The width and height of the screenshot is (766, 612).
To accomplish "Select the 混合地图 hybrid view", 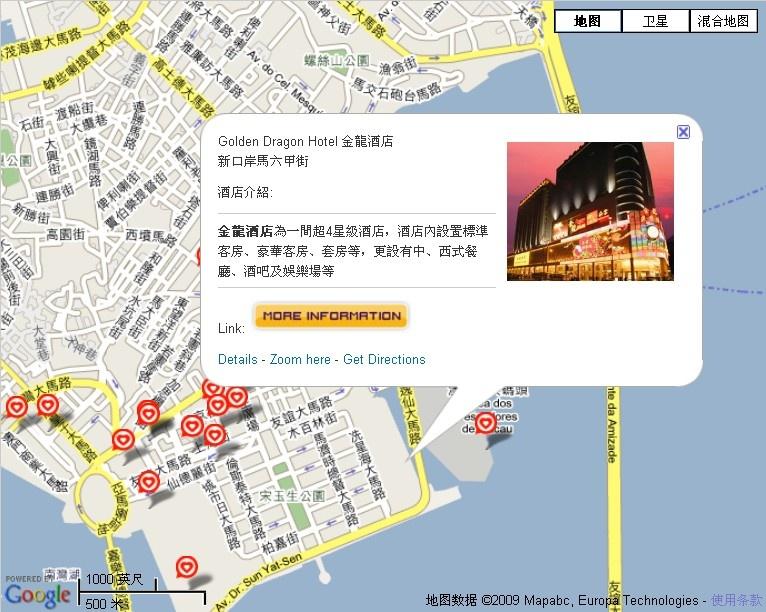I will coord(723,21).
